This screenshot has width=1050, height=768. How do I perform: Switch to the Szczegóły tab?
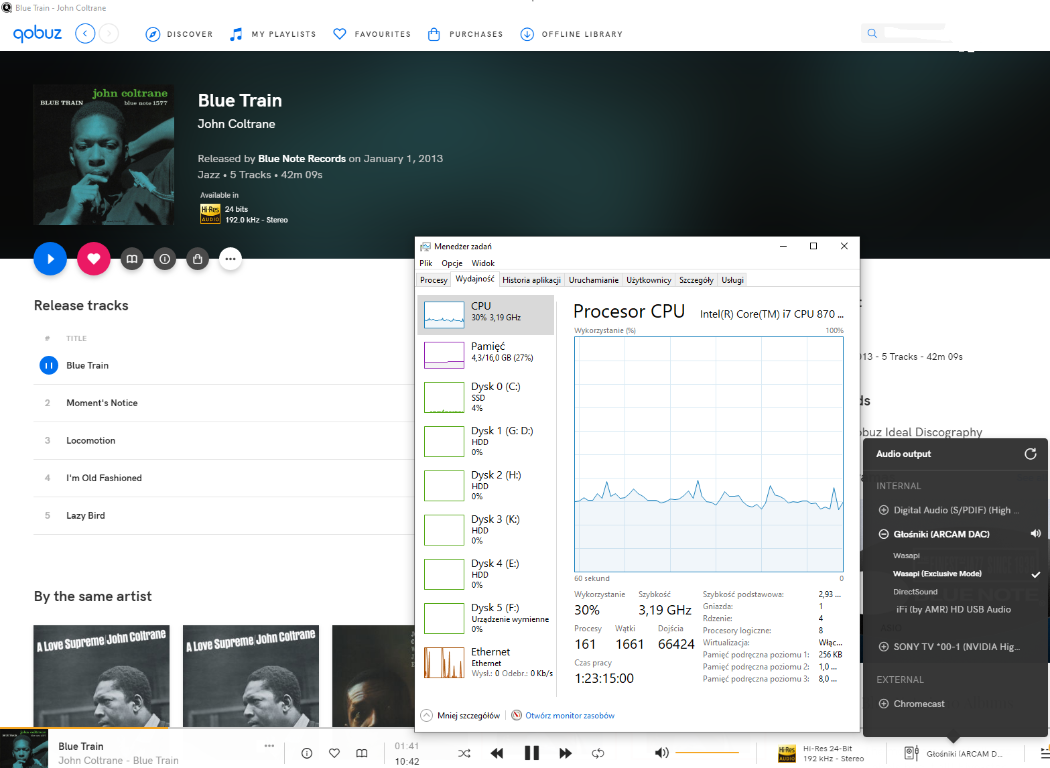tap(696, 280)
